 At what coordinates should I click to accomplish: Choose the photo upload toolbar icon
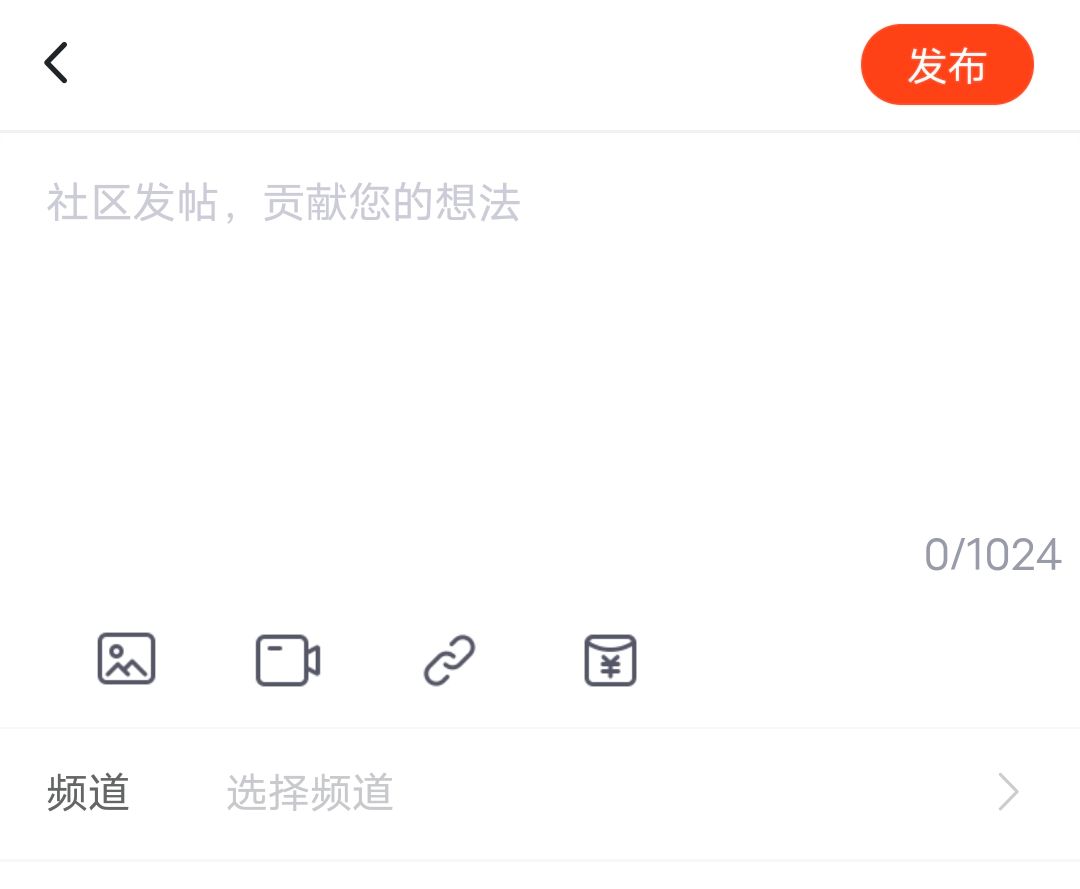[126, 658]
